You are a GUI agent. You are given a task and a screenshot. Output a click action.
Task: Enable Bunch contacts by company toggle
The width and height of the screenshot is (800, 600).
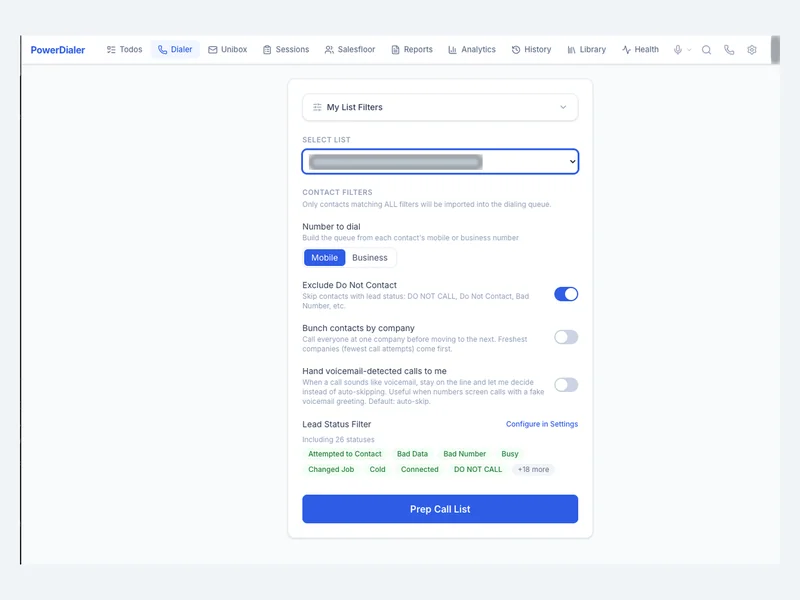coord(566,337)
